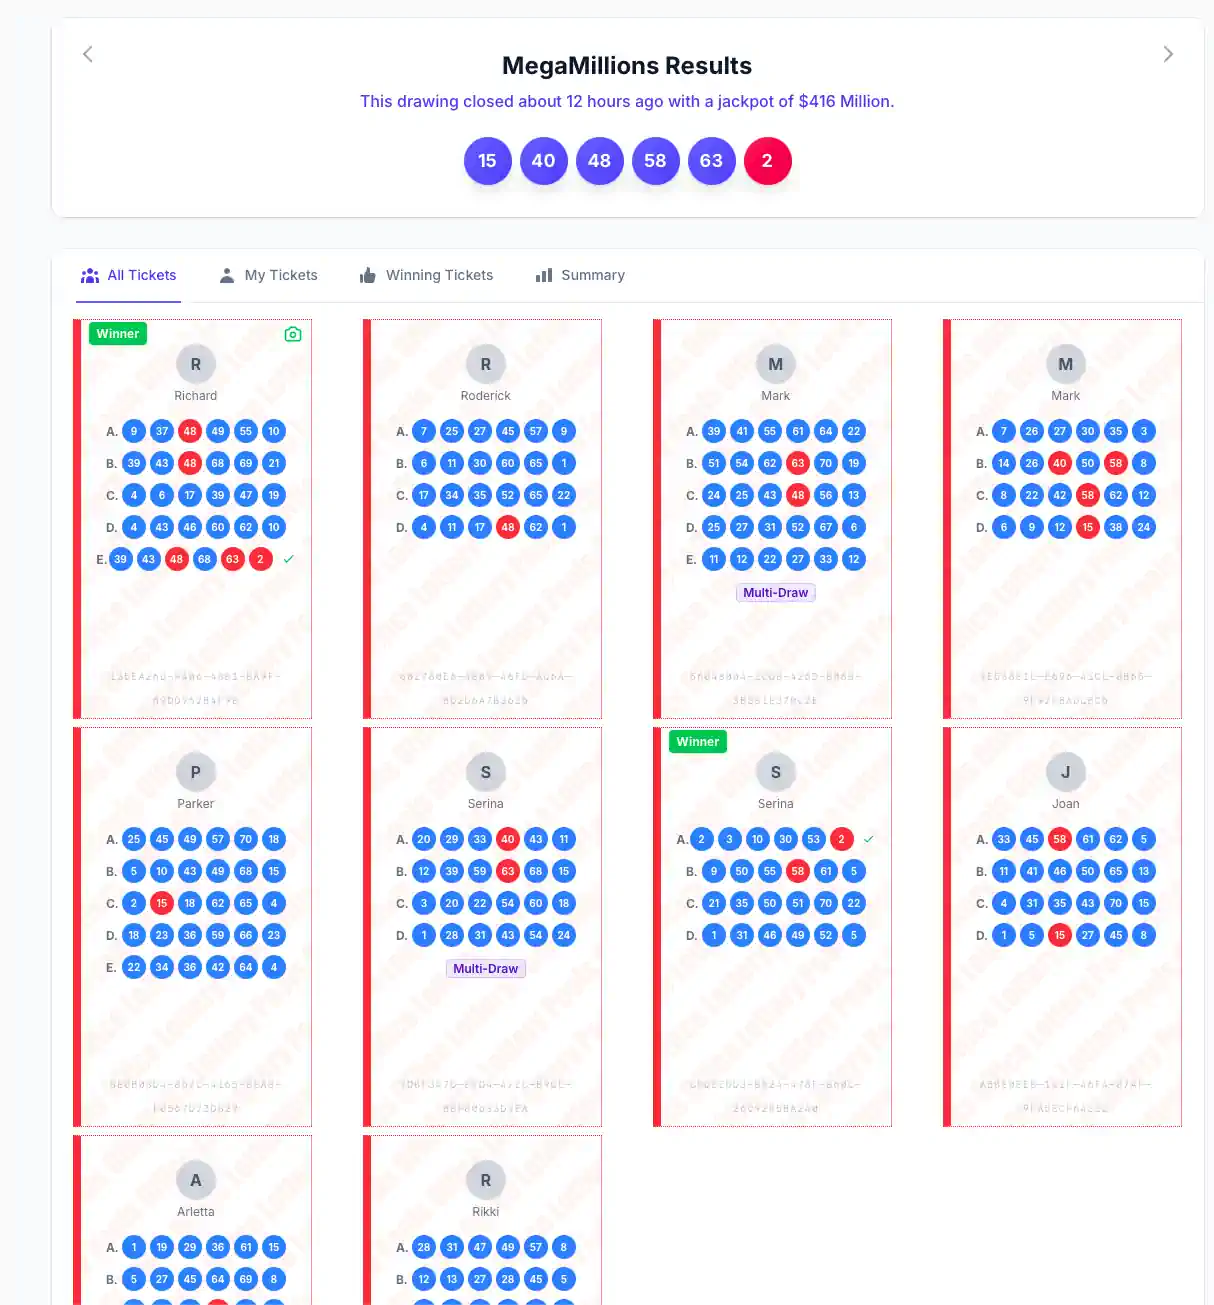Click the Winner badge on Richard's ticket

tap(118, 334)
